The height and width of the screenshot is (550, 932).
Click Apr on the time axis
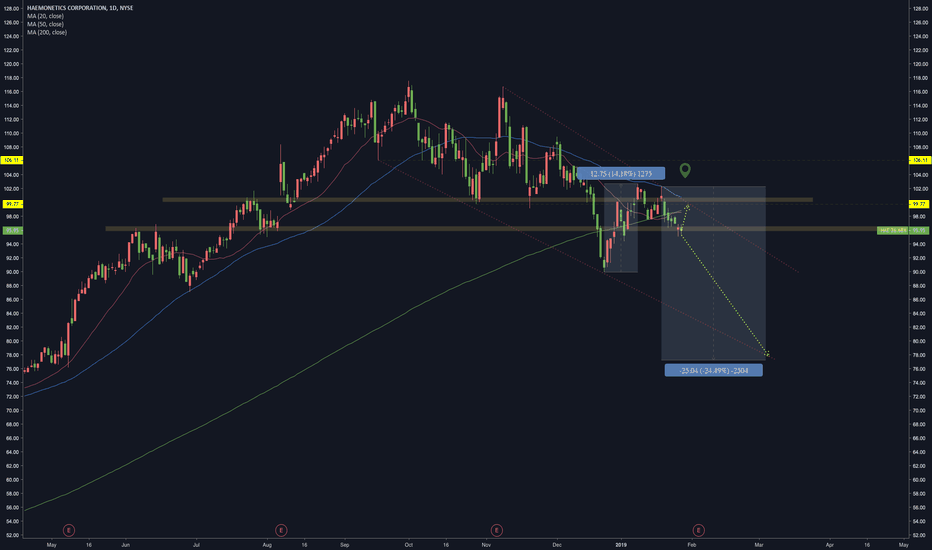pos(830,545)
